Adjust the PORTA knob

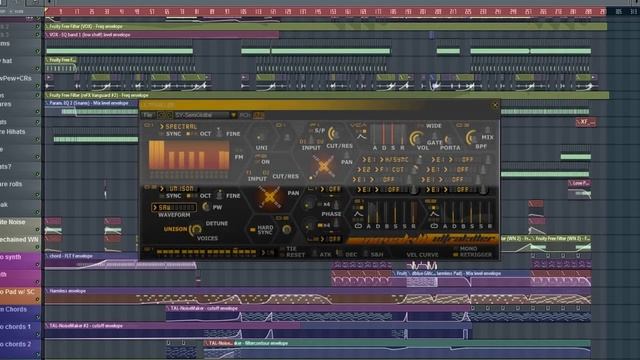pyautogui.click(x=449, y=140)
